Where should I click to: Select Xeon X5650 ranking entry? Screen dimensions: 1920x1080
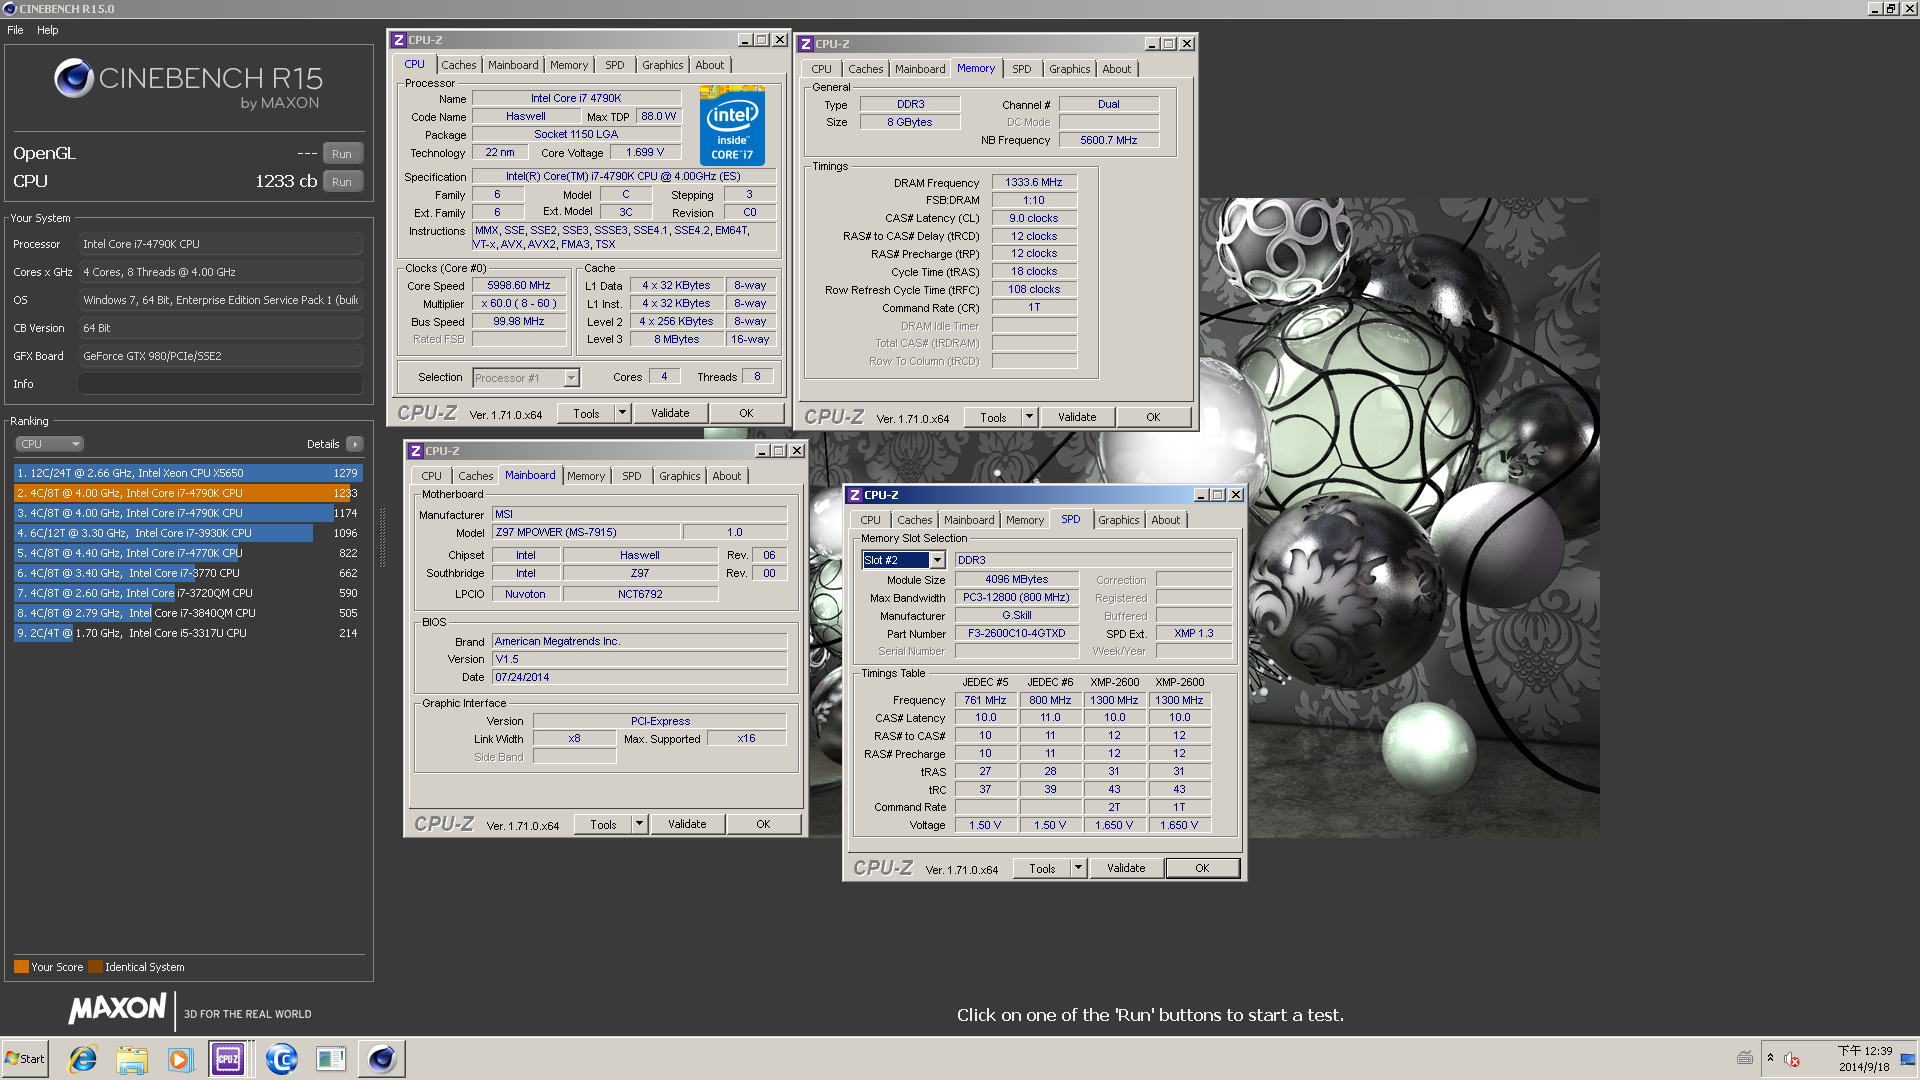(x=188, y=473)
